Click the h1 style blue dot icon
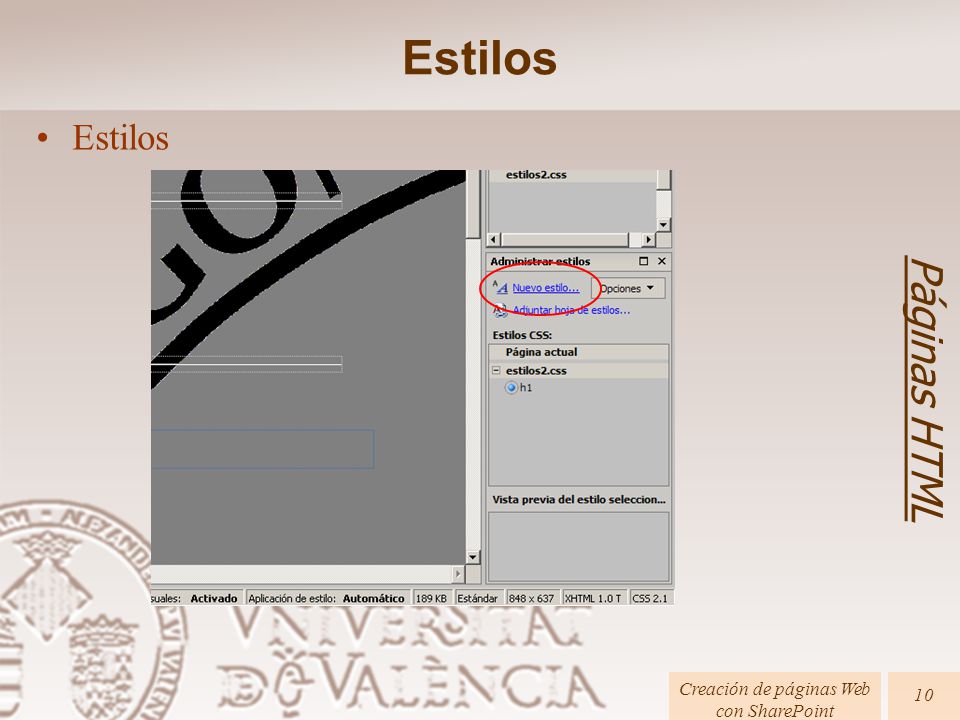Viewport: 960px width, 720px height. click(x=511, y=388)
